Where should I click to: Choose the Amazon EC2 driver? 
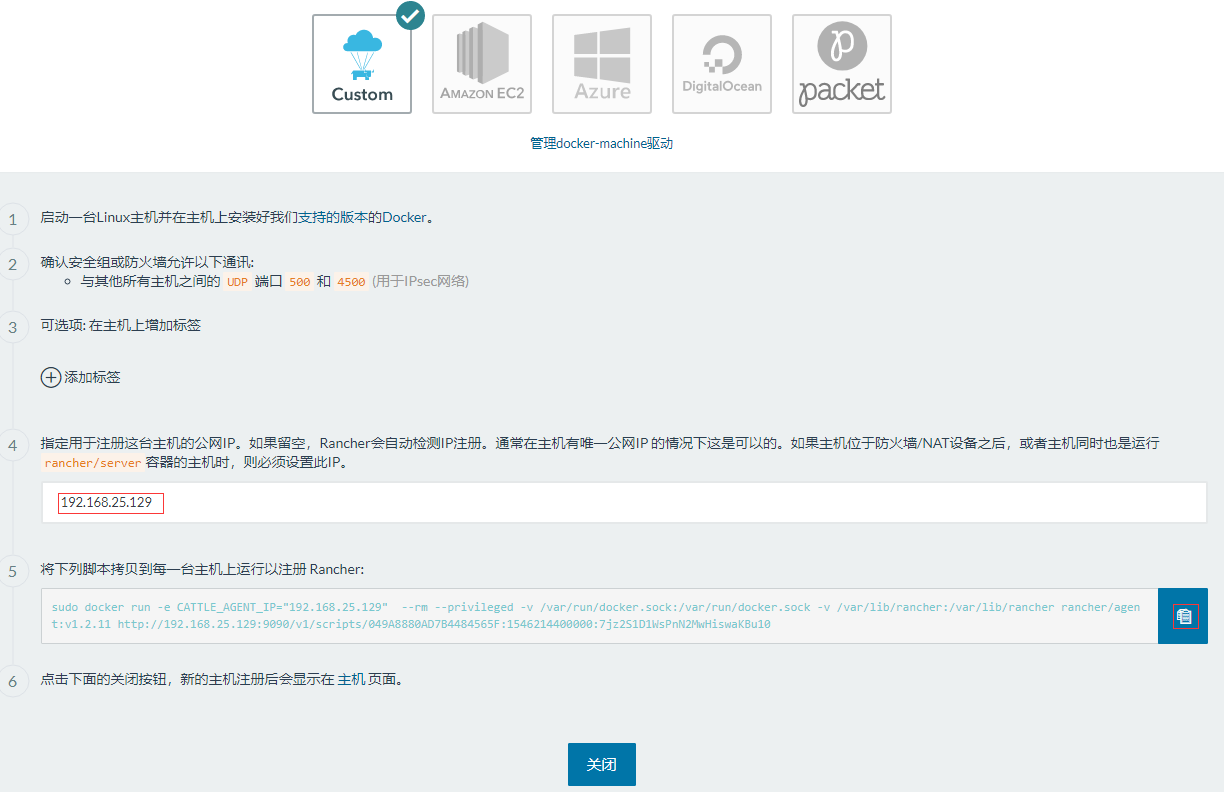click(x=482, y=64)
